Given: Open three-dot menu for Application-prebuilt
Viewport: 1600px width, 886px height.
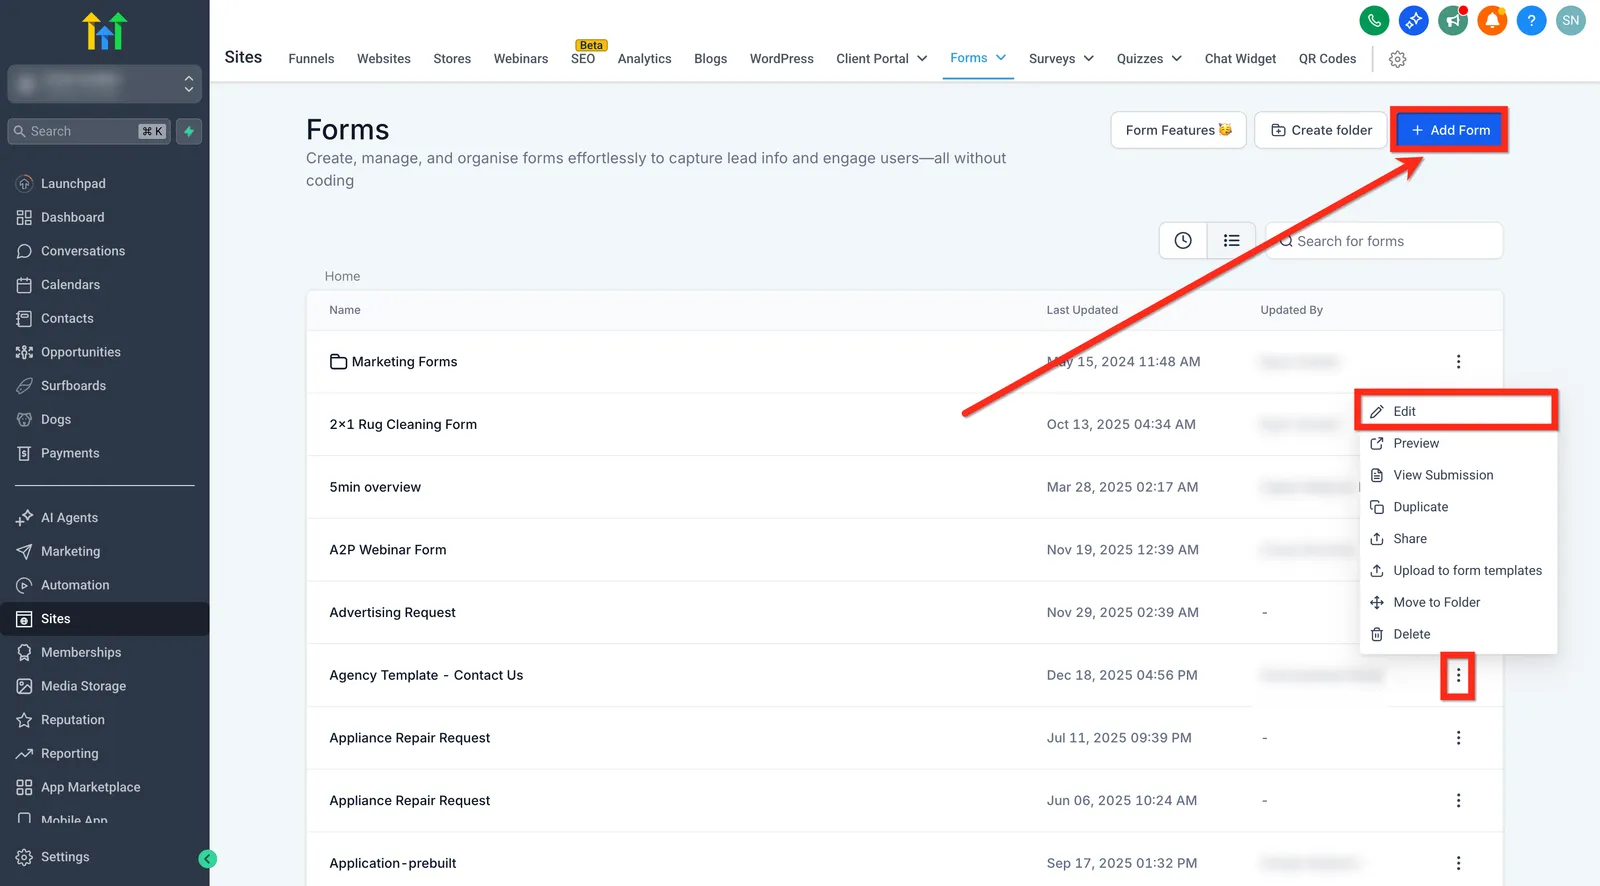Looking at the screenshot, I should click(x=1458, y=863).
